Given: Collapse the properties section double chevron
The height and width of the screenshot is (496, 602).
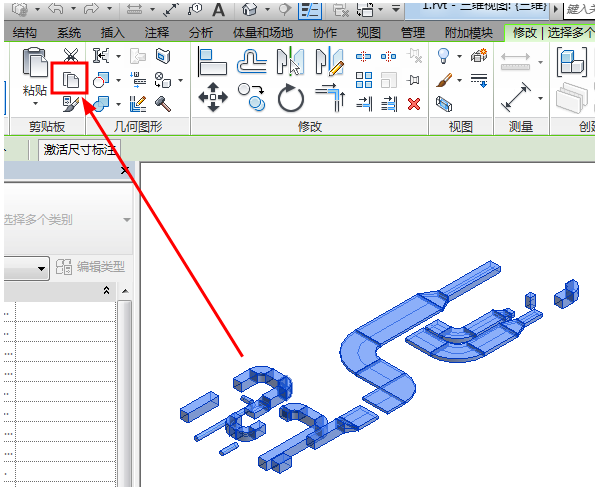Looking at the screenshot, I should (x=106, y=290).
